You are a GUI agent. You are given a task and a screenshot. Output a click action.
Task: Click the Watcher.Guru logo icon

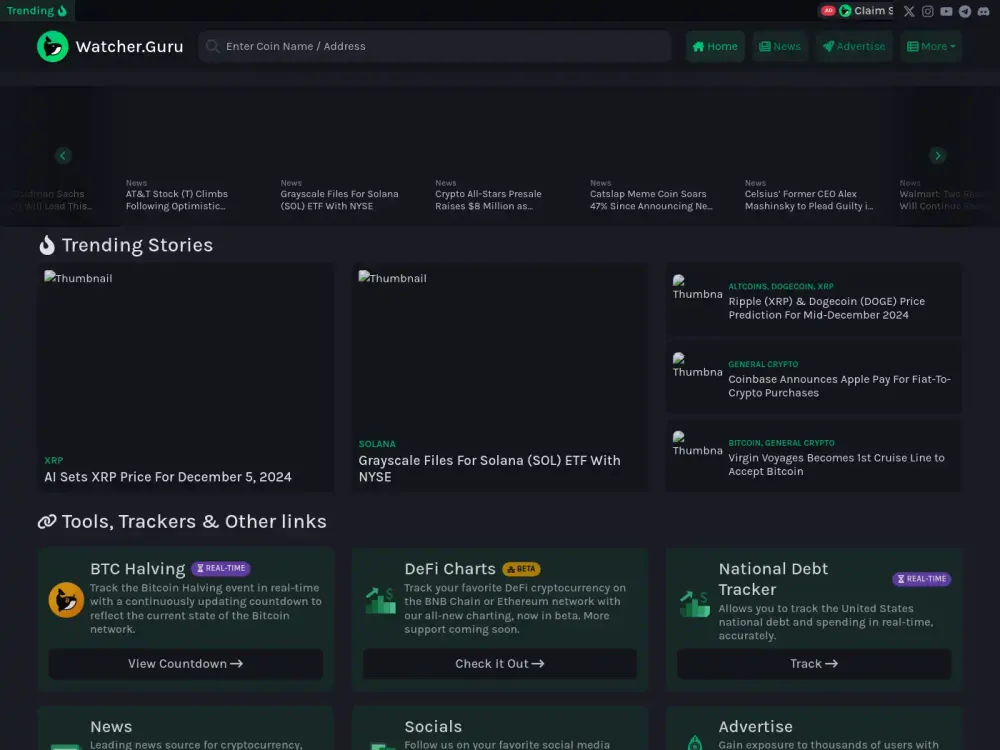(x=53, y=46)
